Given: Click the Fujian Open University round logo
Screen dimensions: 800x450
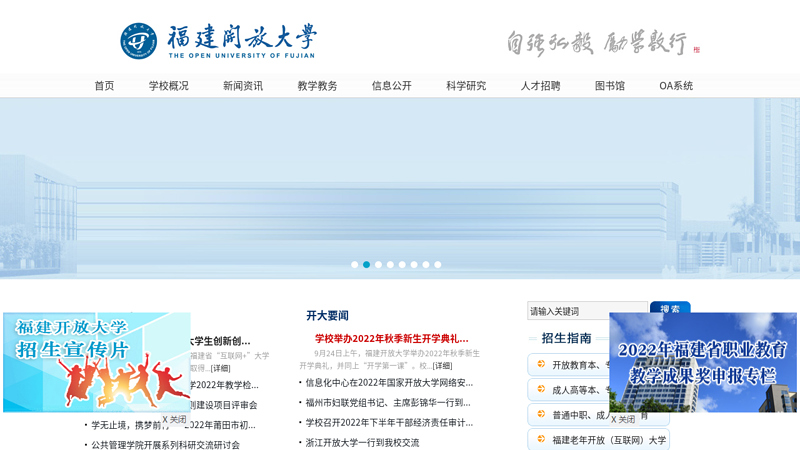Looking at the screenshot, I should click(x=138, y=41).
